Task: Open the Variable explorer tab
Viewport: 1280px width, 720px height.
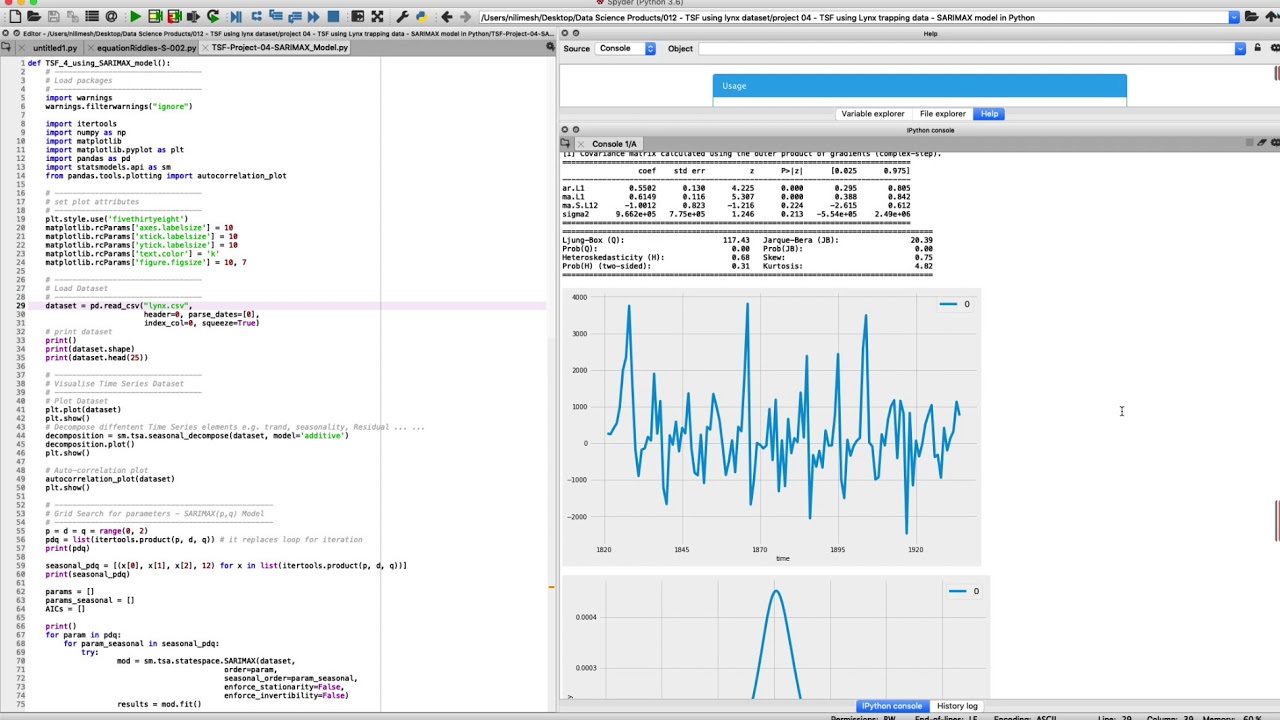Action: (x=873, y=113)
